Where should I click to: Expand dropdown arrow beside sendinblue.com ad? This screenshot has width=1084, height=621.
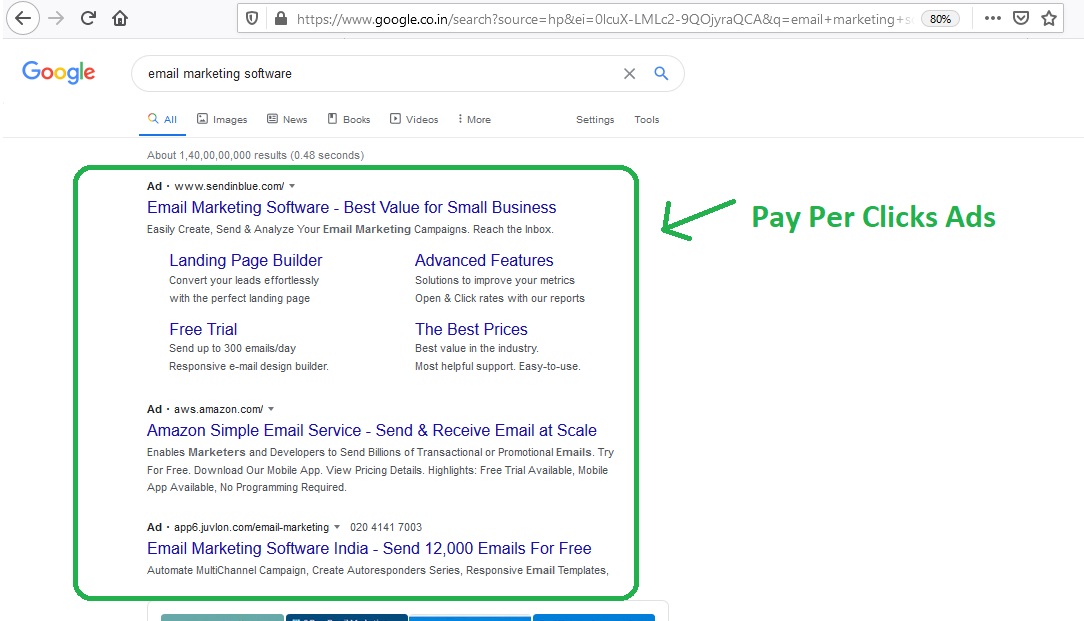click(292, 186)
